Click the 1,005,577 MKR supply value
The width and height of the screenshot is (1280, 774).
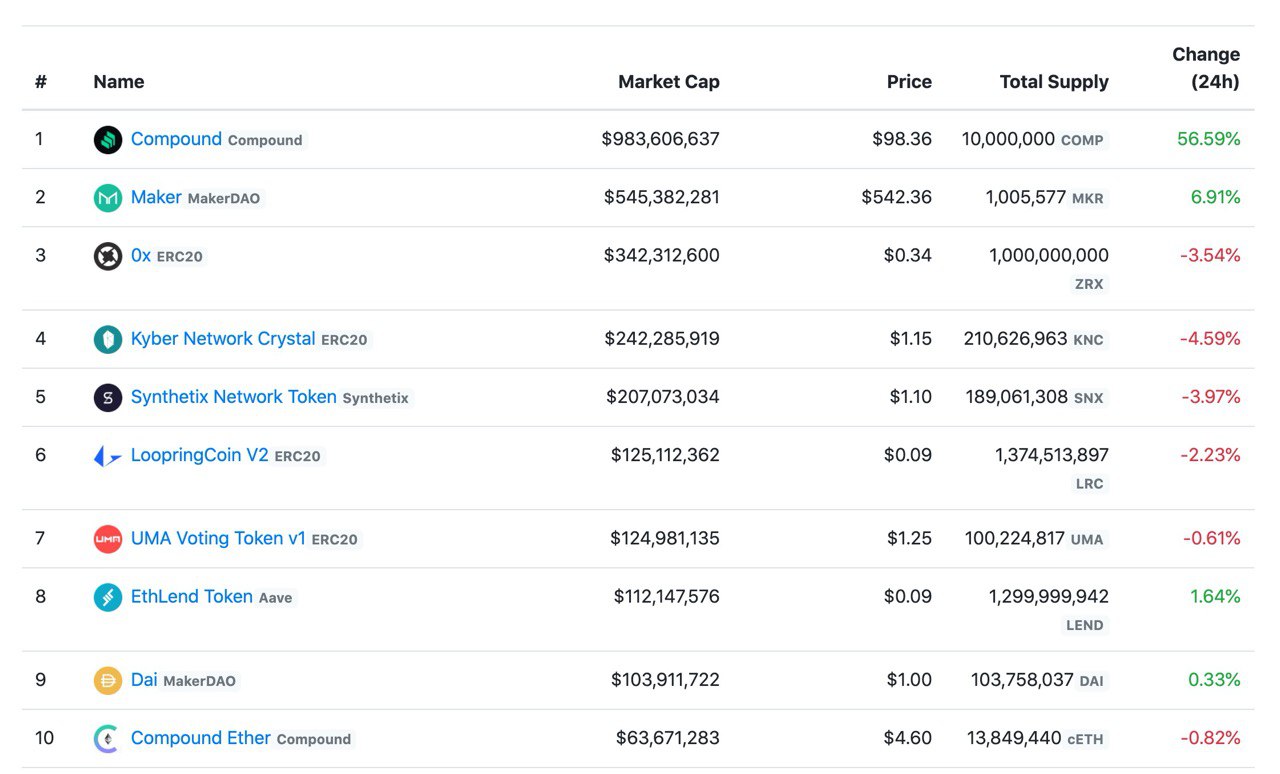tap(1046, 197)
